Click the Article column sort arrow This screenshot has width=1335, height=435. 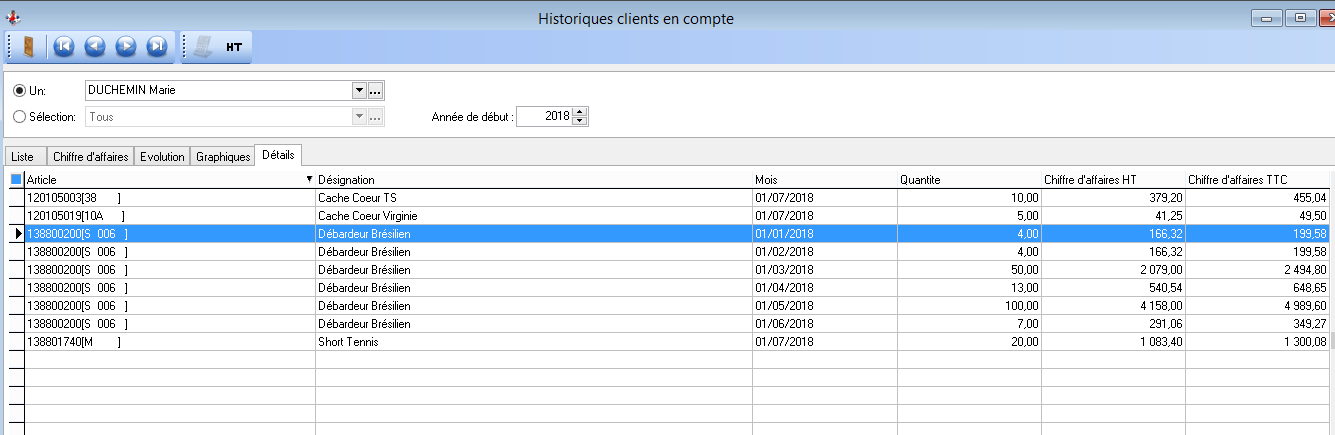309,179
